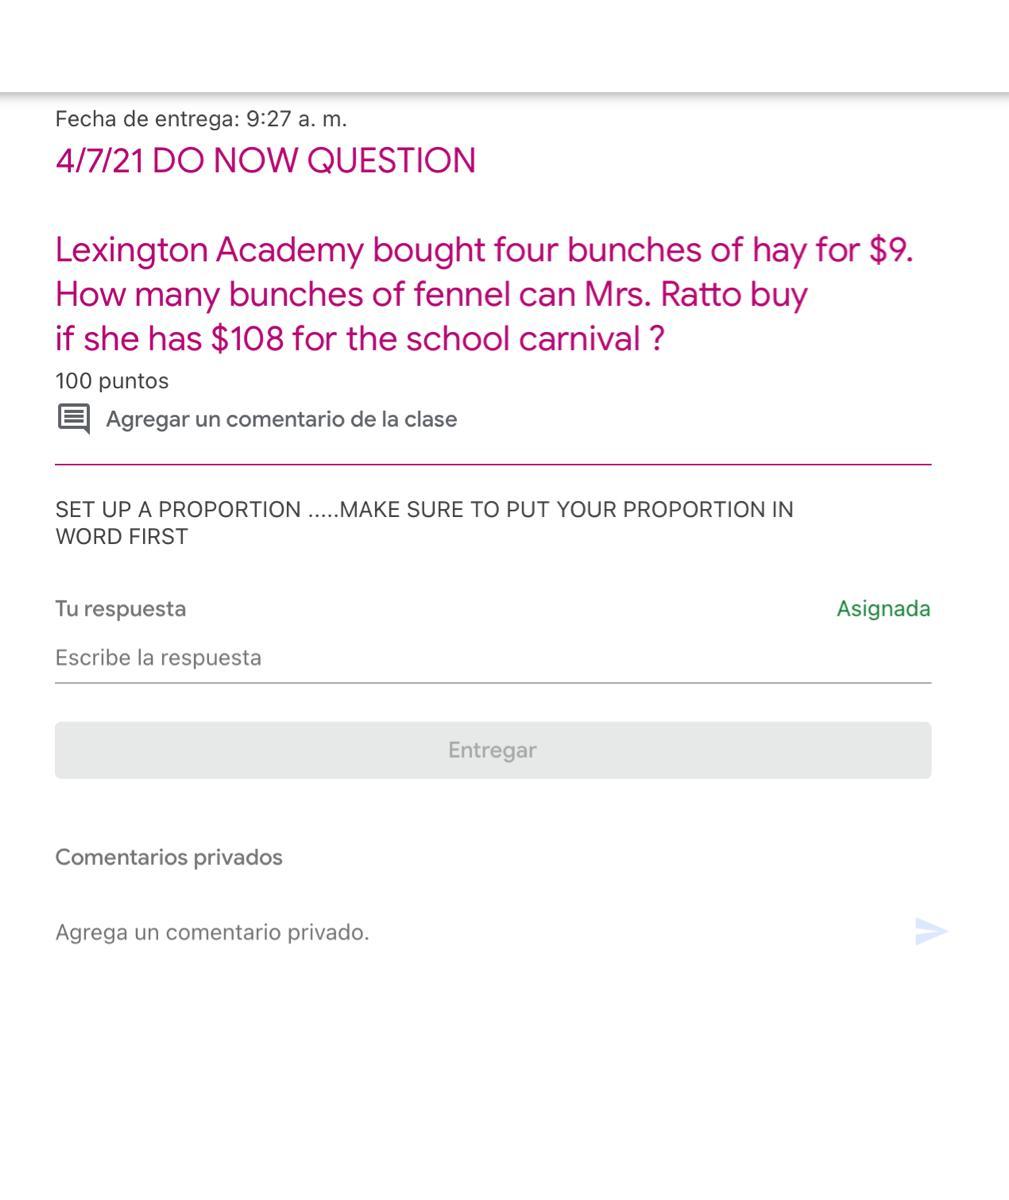
Task: Focus the Escribe la respuesta answer field
Action: pyautogui.click(x=493, y=658)
